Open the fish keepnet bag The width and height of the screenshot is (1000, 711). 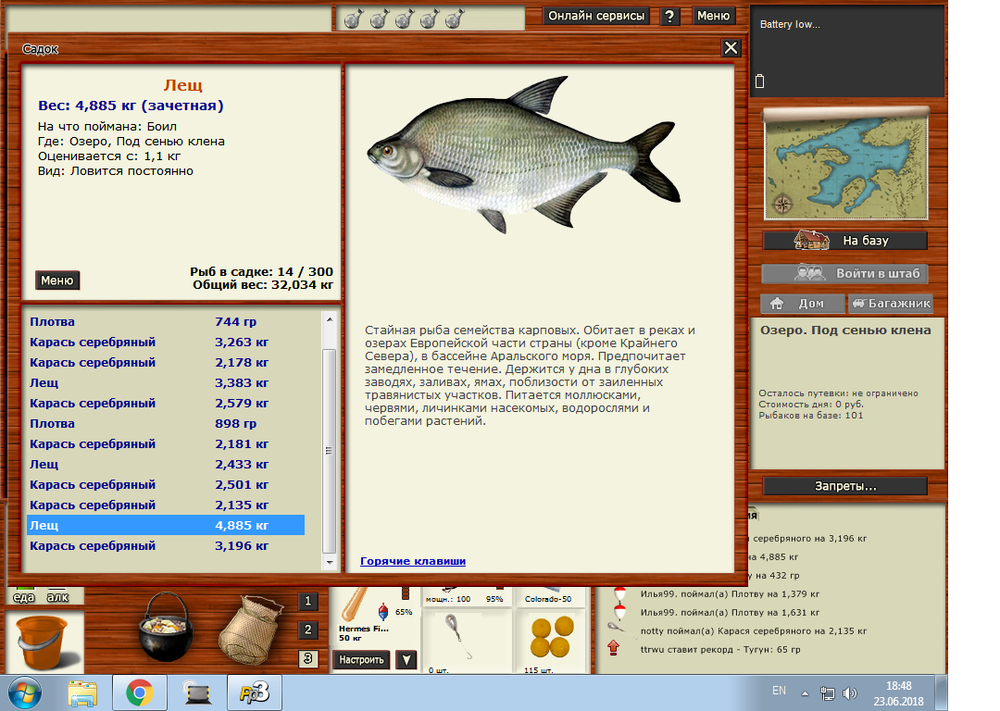247,629
